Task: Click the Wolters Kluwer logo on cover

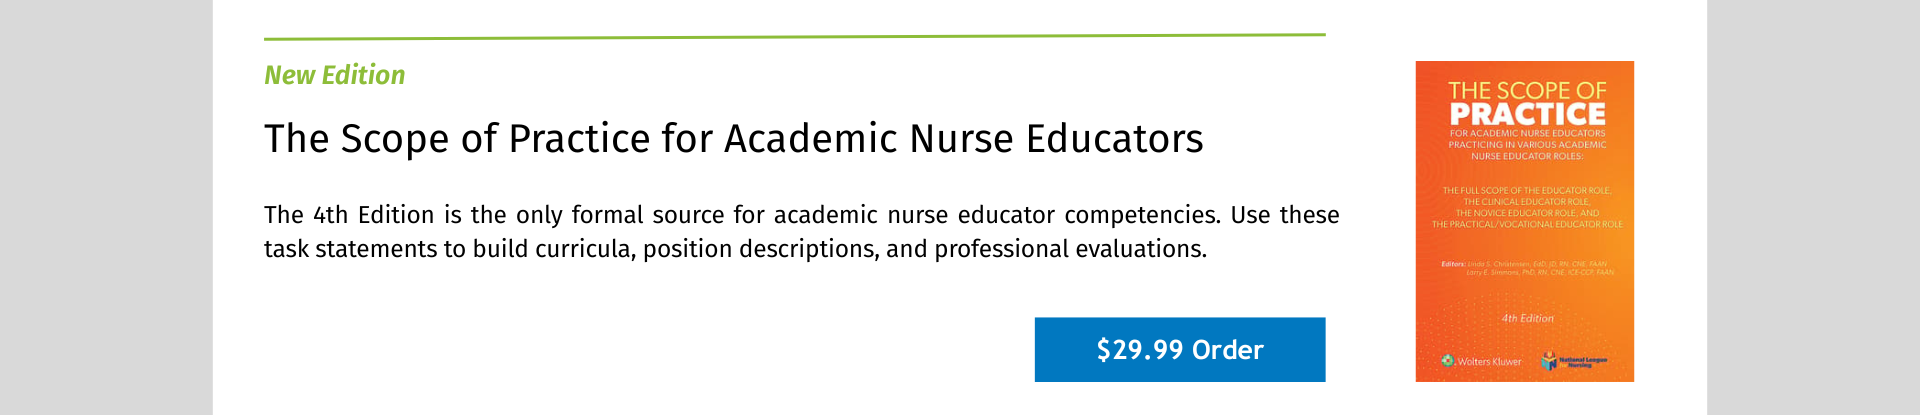Action: point(1482,361)
